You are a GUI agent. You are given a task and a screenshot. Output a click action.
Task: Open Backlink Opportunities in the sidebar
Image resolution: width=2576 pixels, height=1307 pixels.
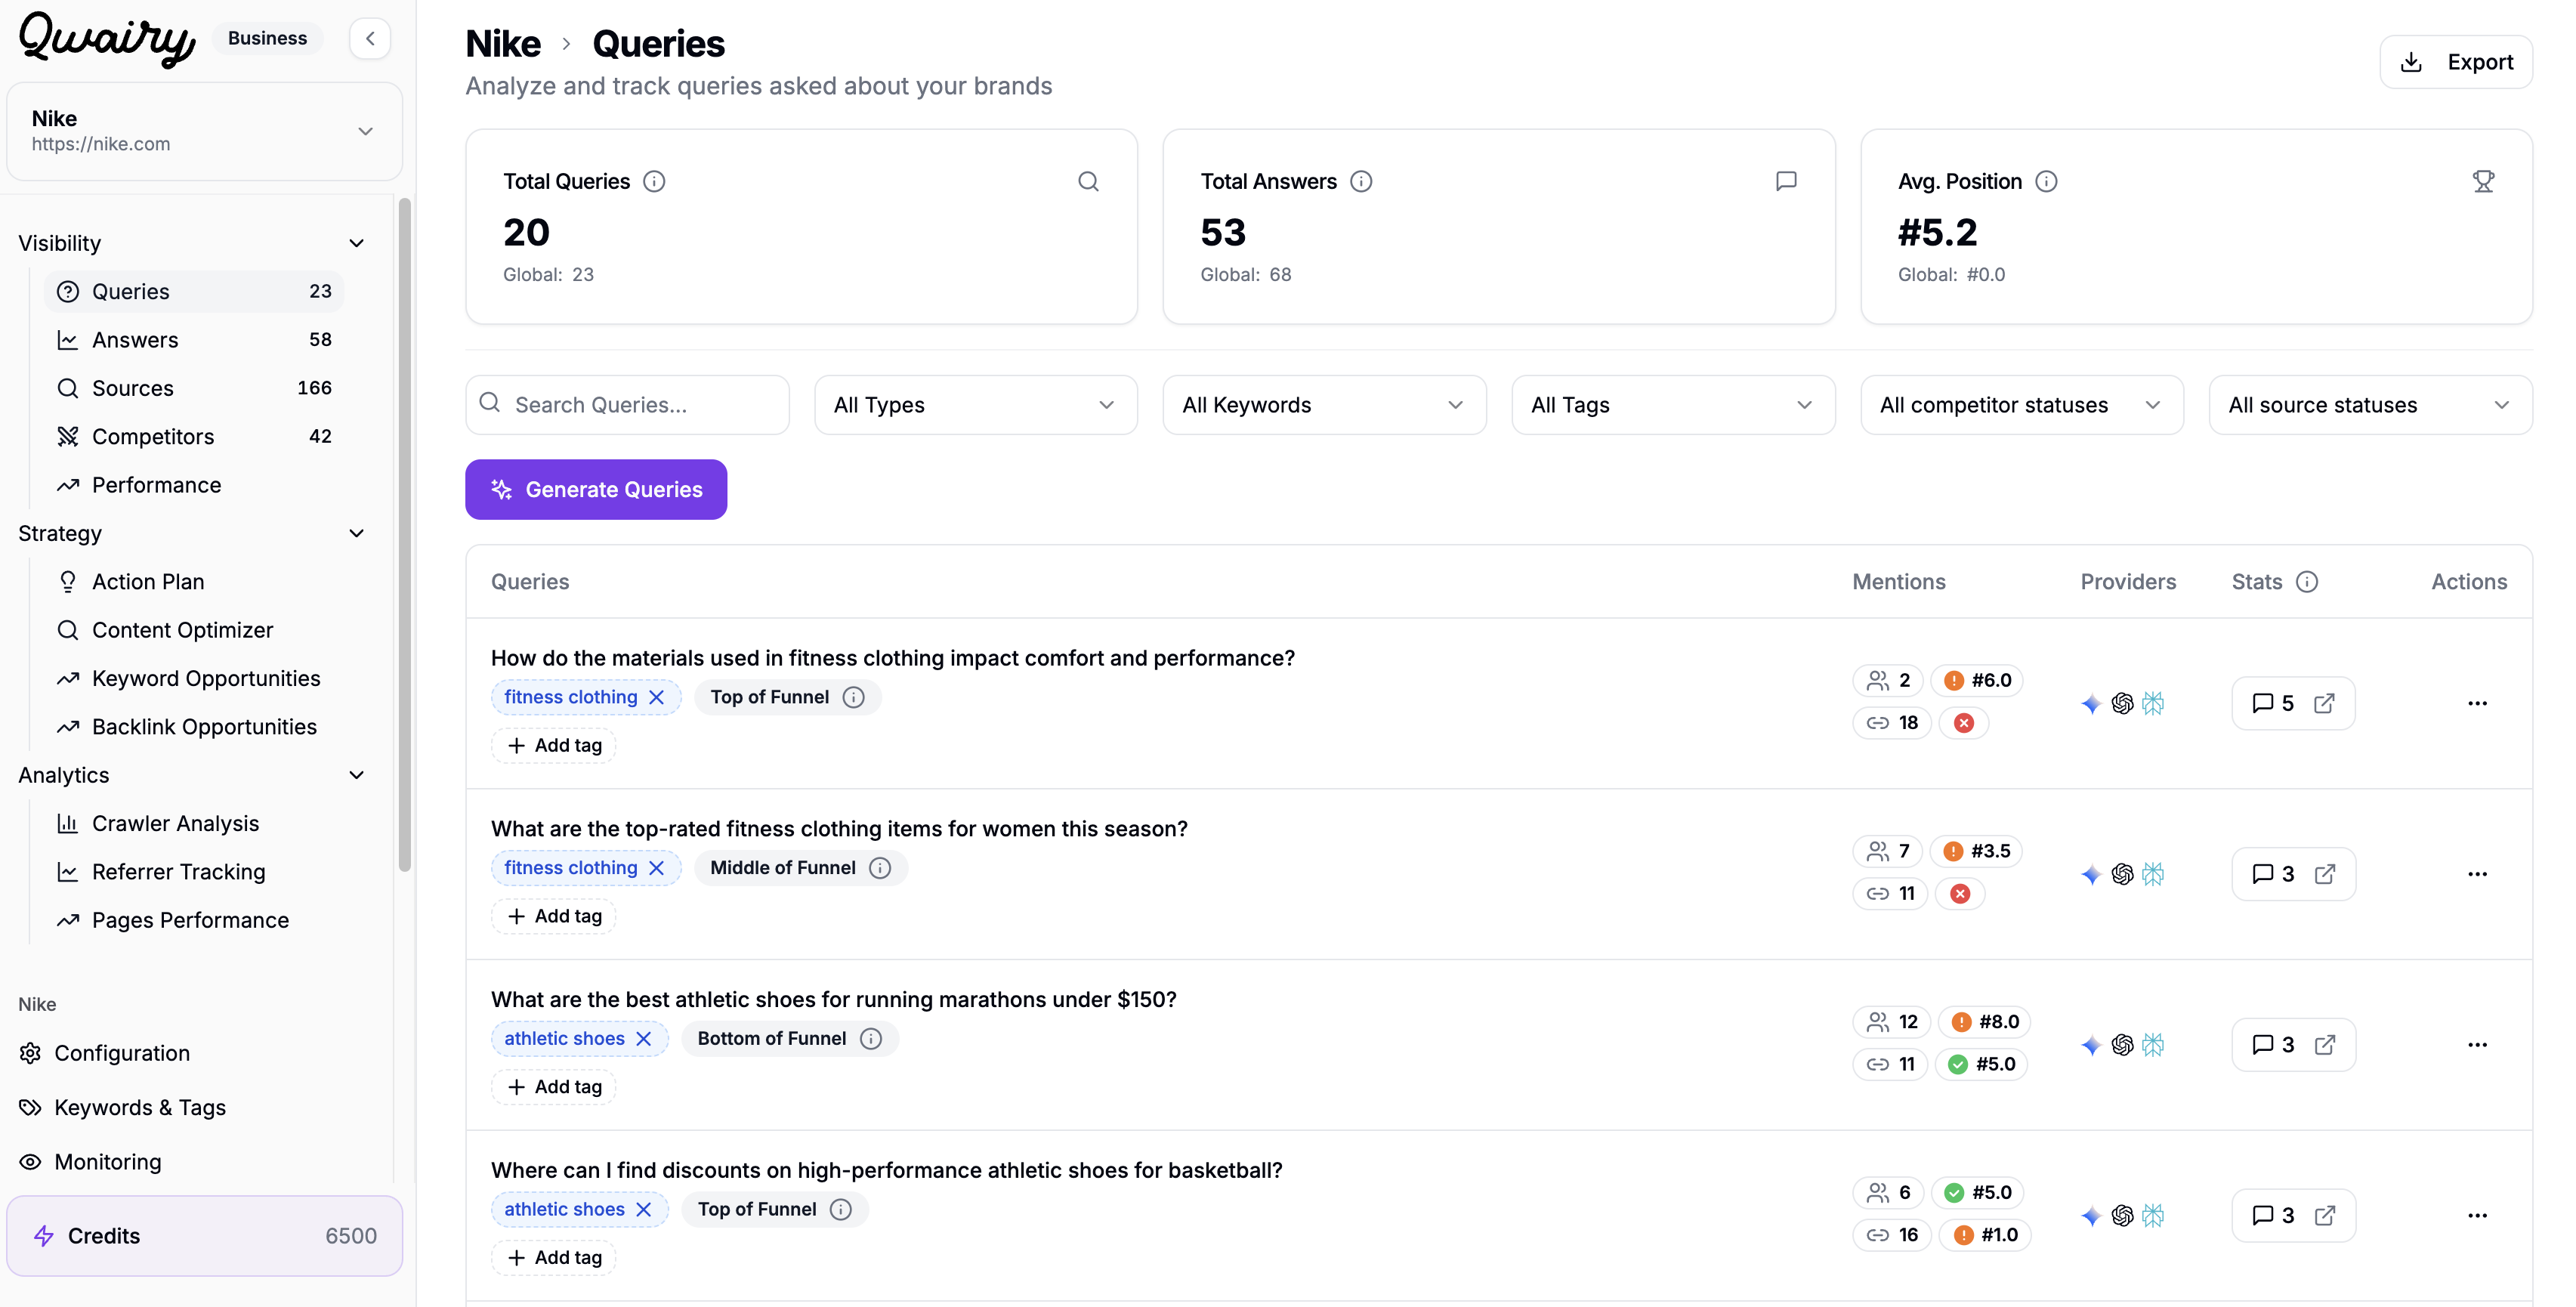[193, 727]
